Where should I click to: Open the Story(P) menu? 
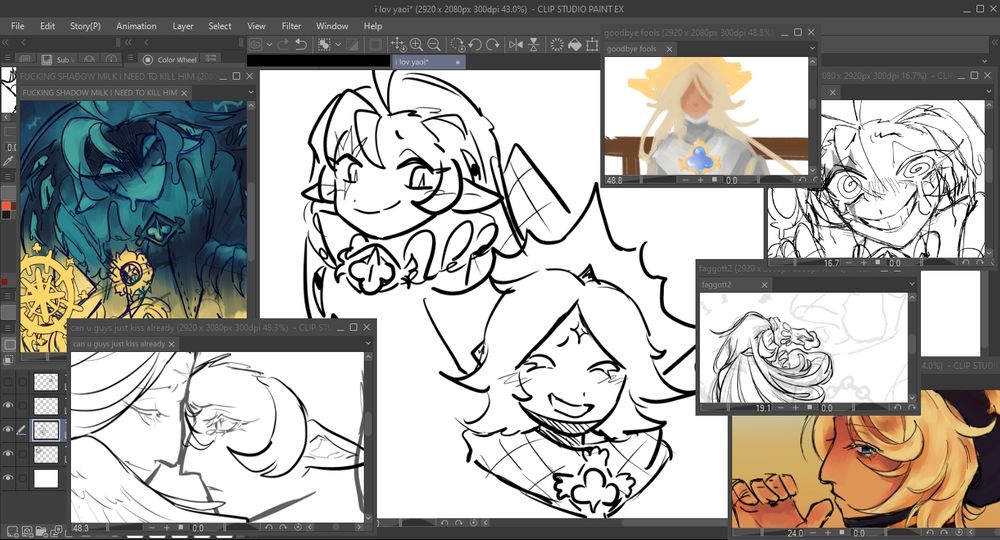click(x=85, y=26)
